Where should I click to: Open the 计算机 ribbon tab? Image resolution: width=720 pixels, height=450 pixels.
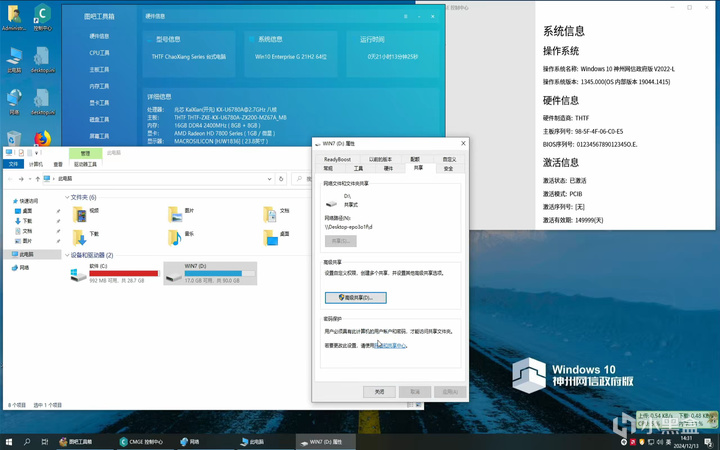click(36, 164)
